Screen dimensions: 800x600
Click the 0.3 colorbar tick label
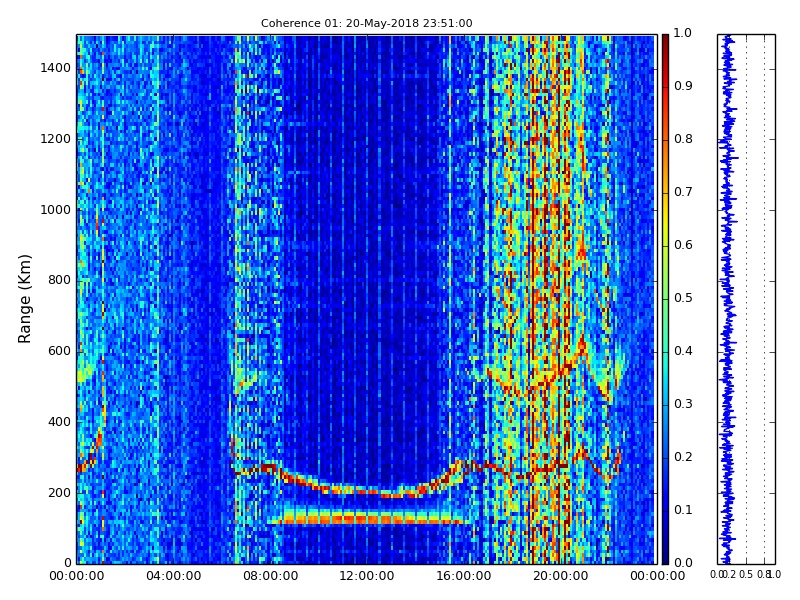[683, 404]
